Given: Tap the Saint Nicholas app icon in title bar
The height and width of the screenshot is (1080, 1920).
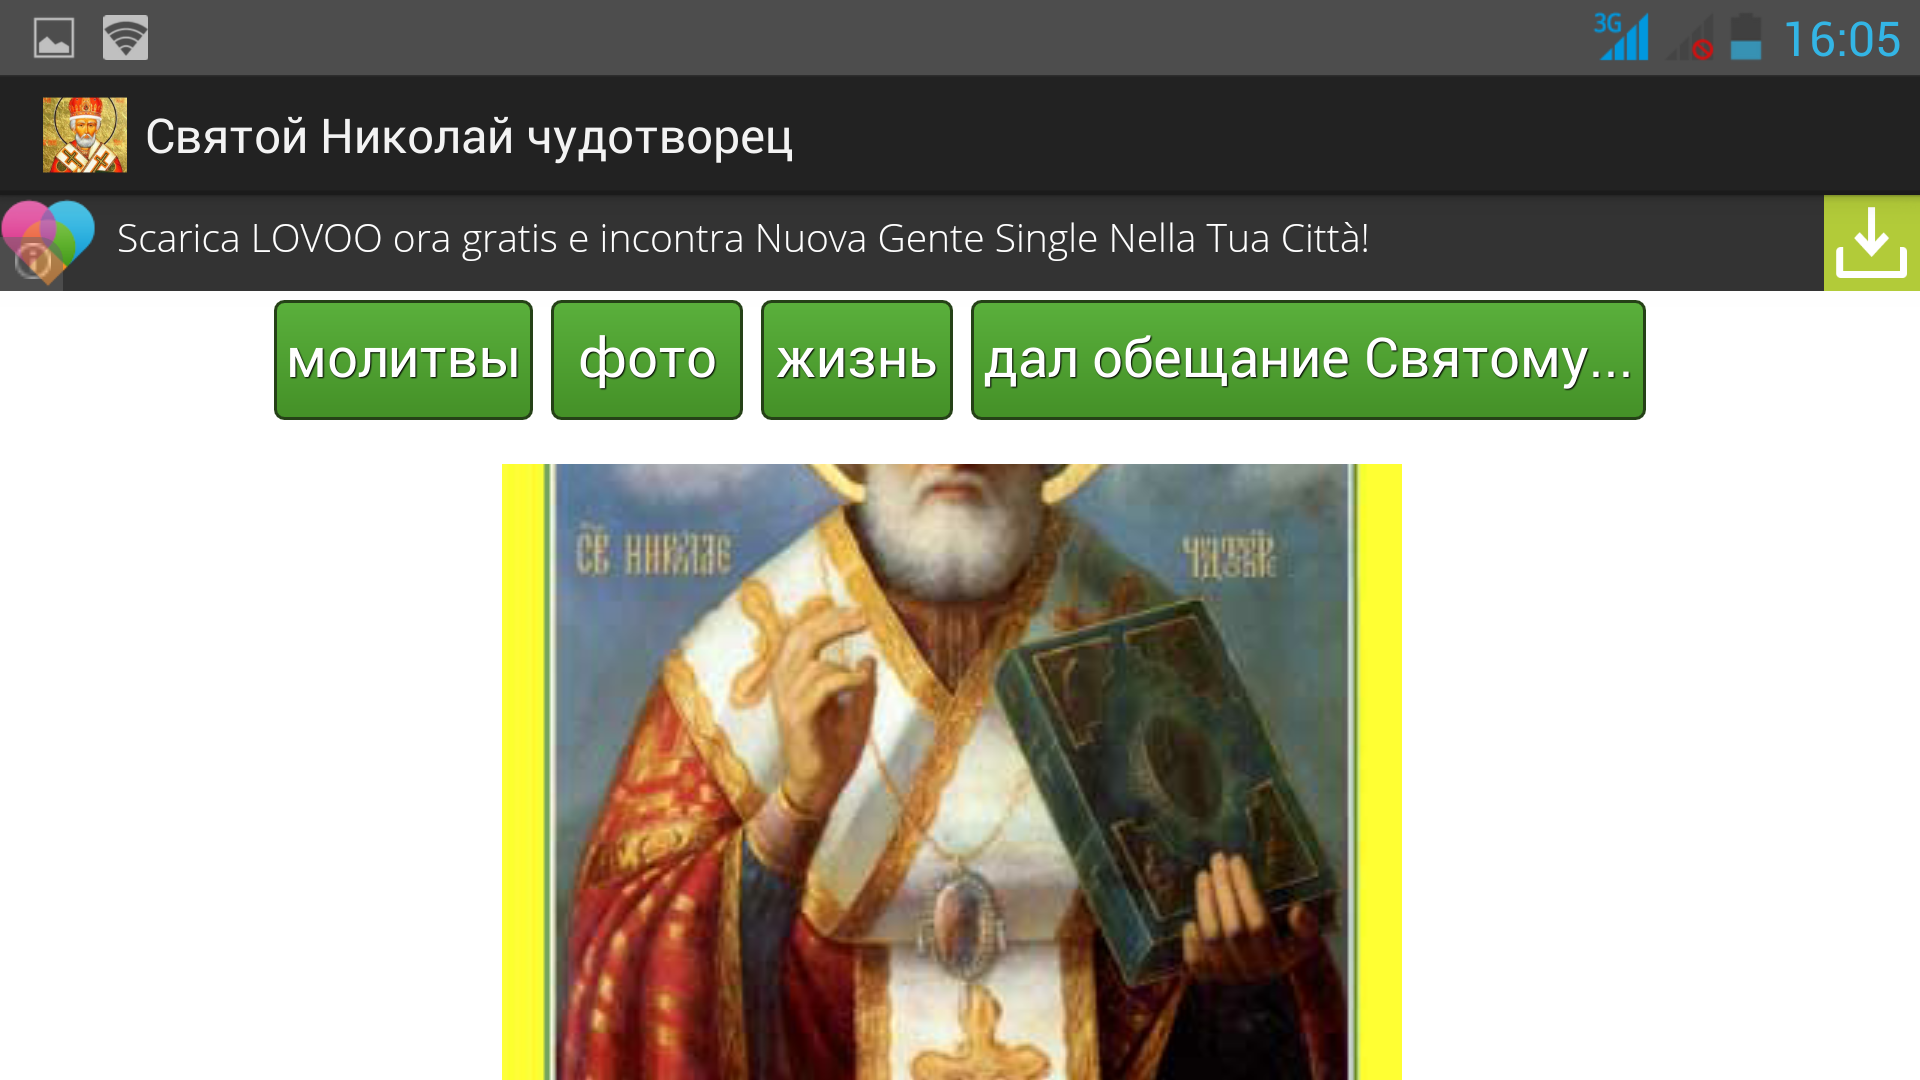Looking at the screenshot, I should coord(85,135).
